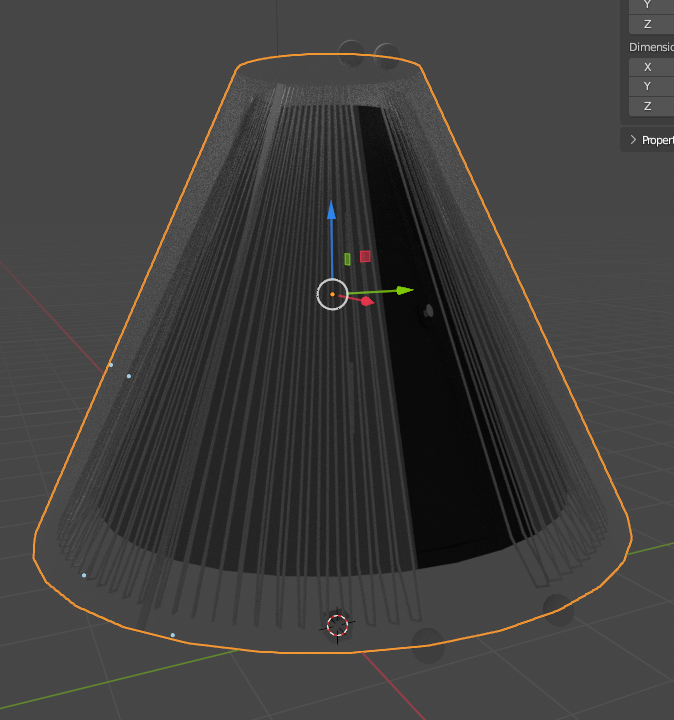674x720 pixels.
Task: Click the green Y-axis move gizmo arrow
Action: (x=404, y=290)
